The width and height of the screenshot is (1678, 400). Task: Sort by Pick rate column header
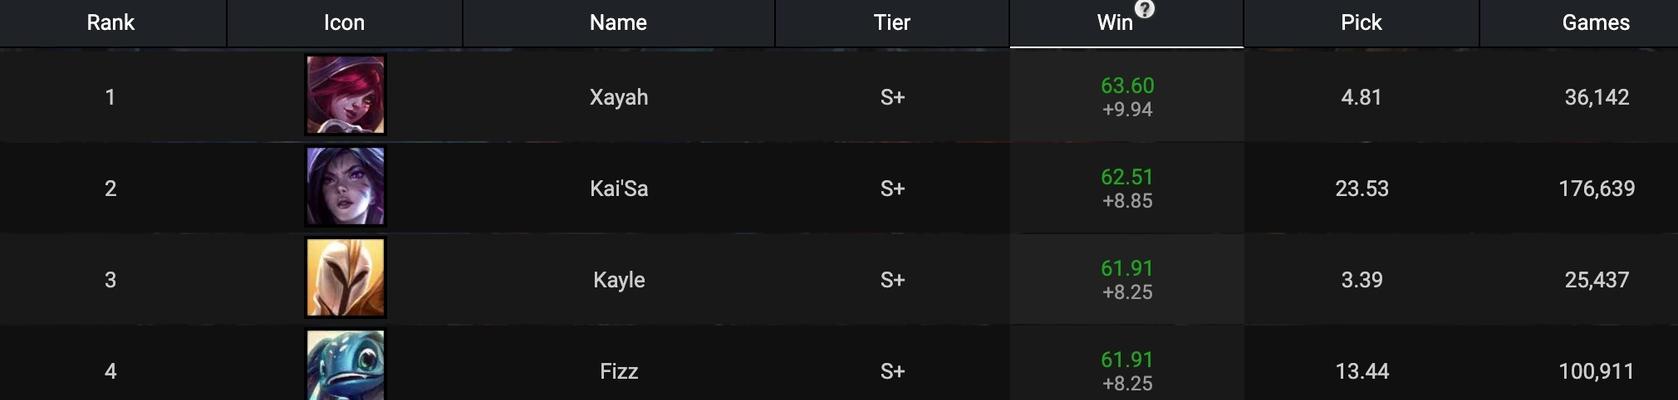click(x=1361, y=23)
